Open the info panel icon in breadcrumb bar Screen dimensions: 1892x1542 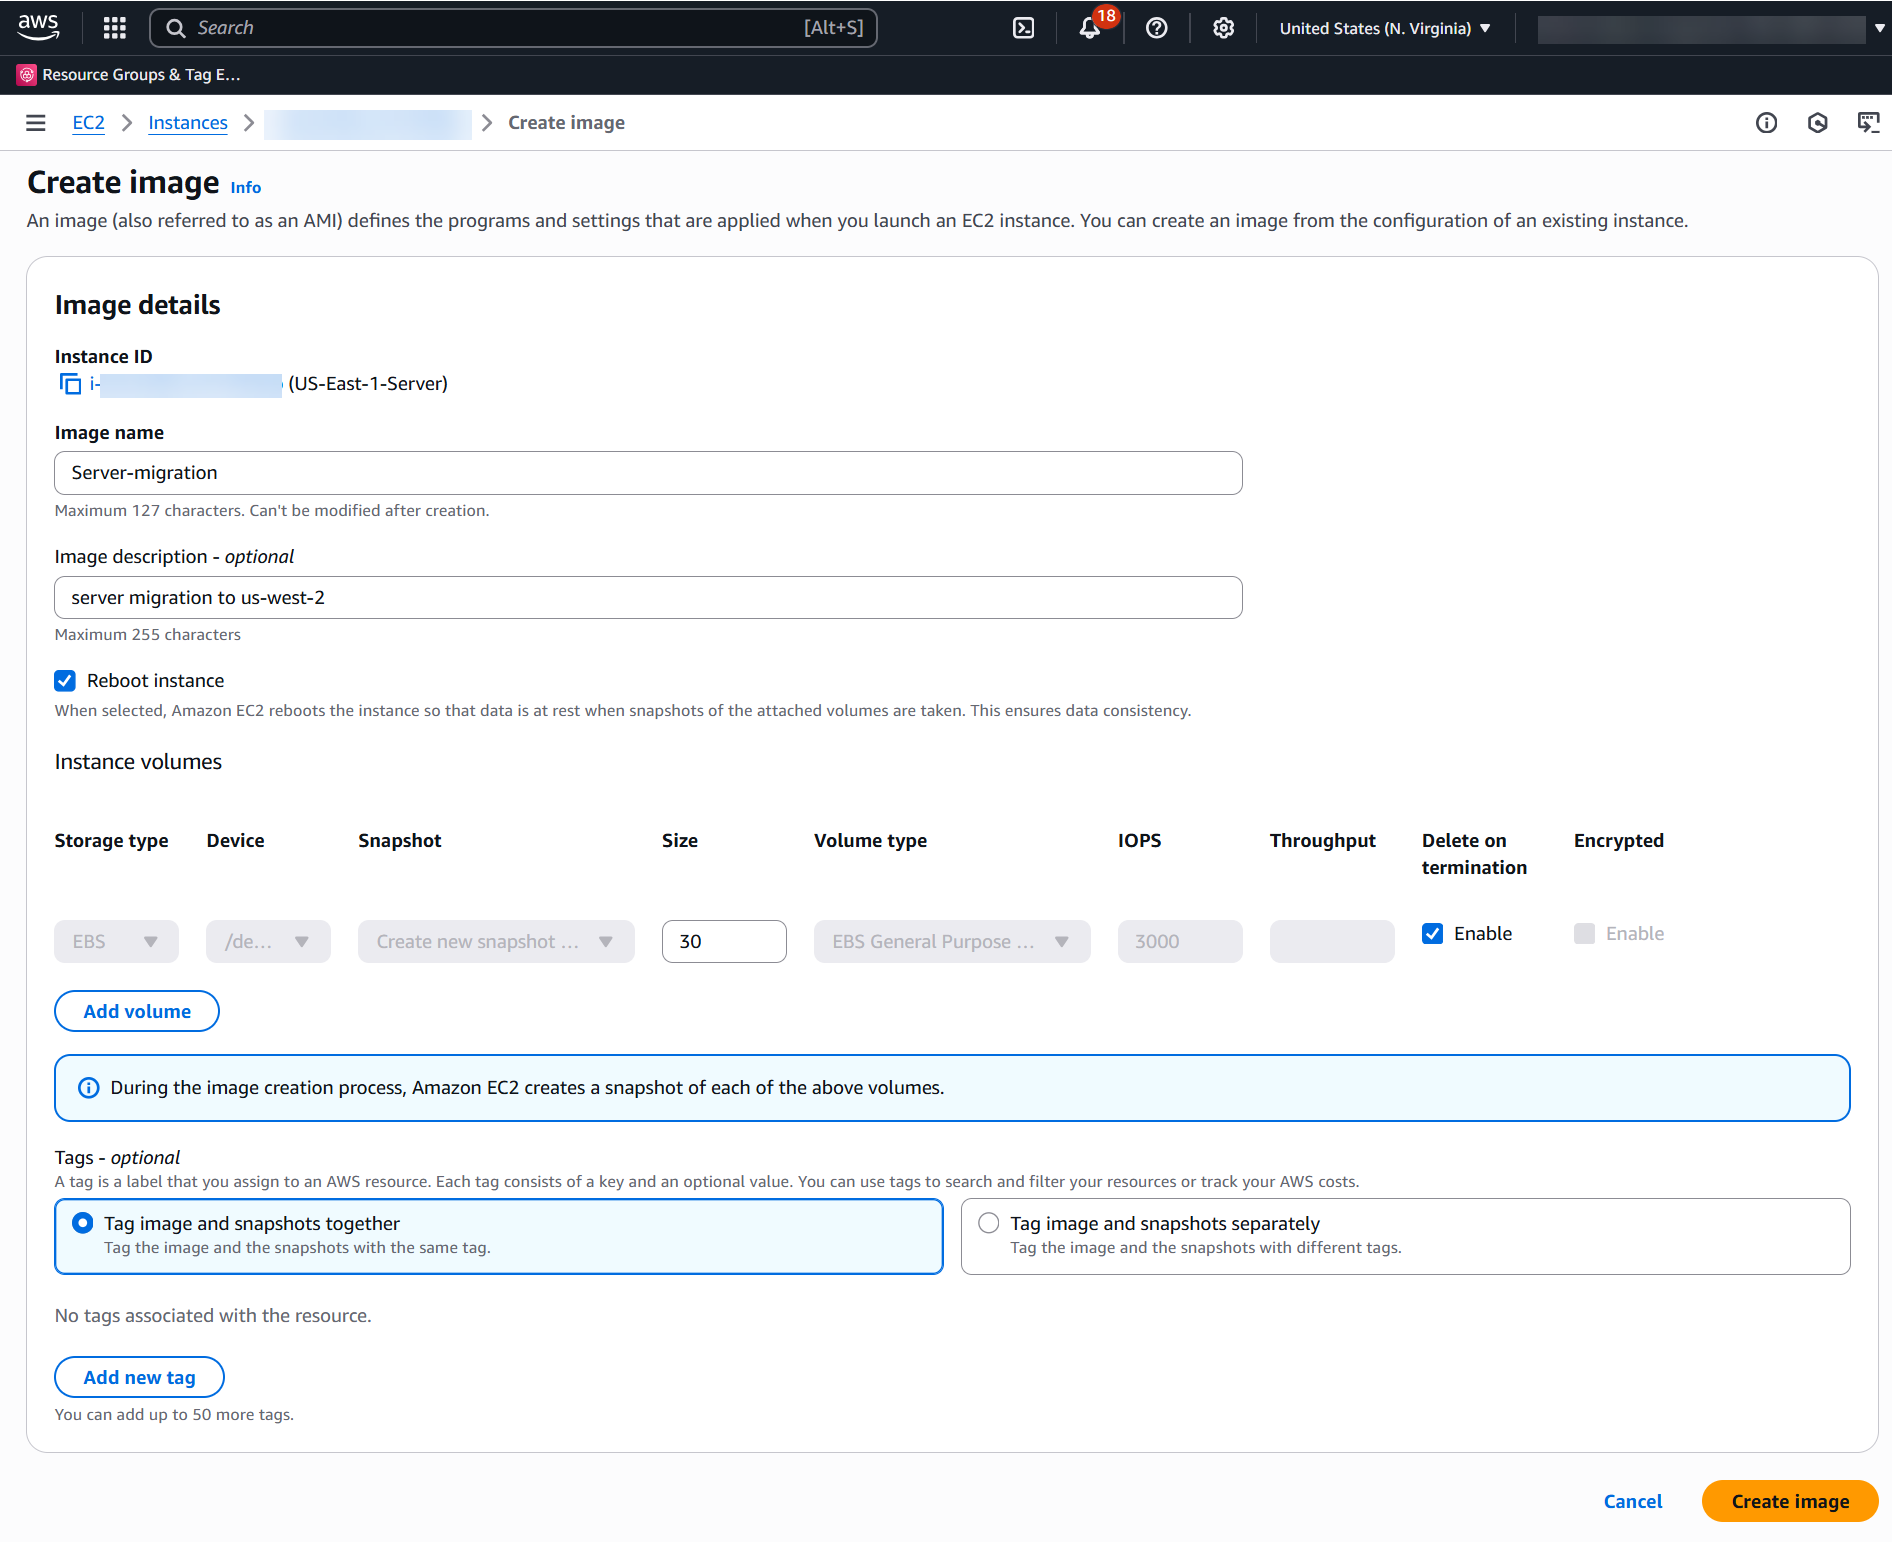(x=1767, y=123)
